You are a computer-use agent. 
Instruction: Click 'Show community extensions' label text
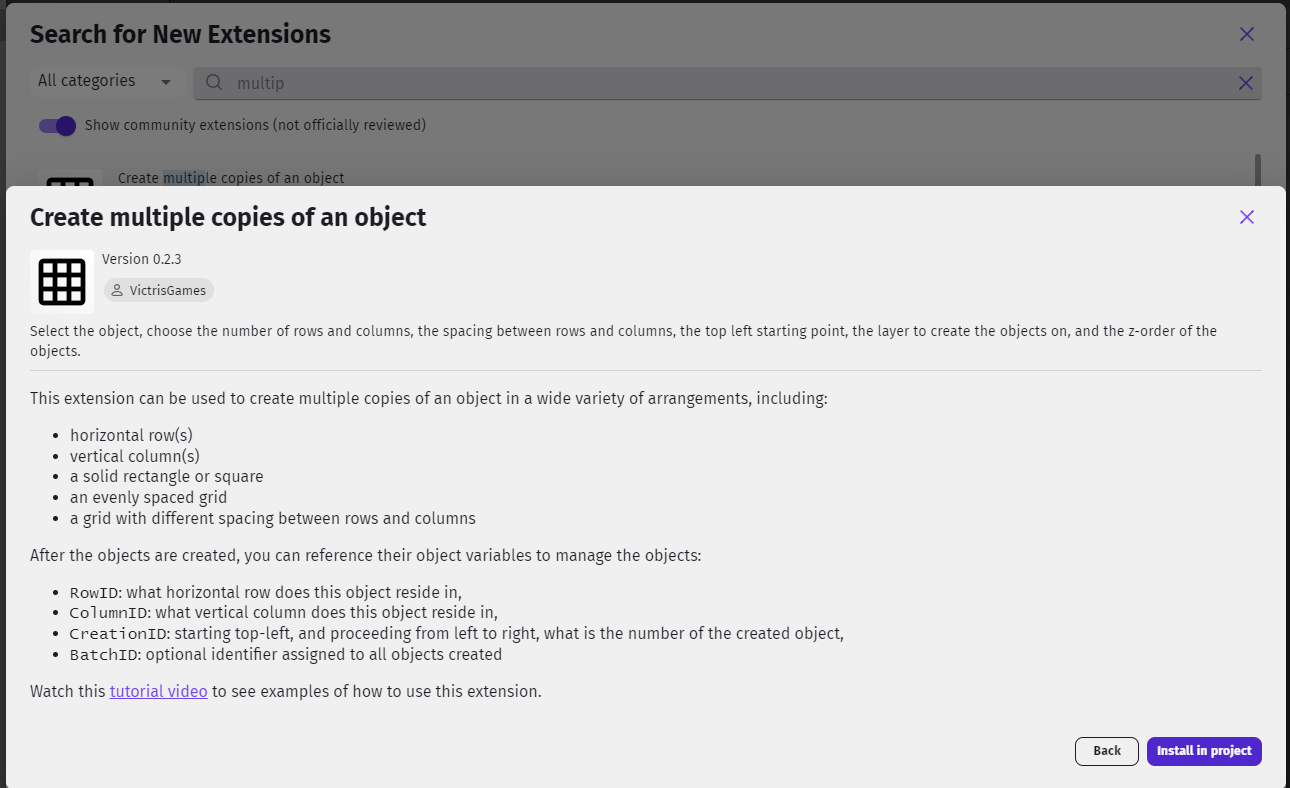[255, 125]
